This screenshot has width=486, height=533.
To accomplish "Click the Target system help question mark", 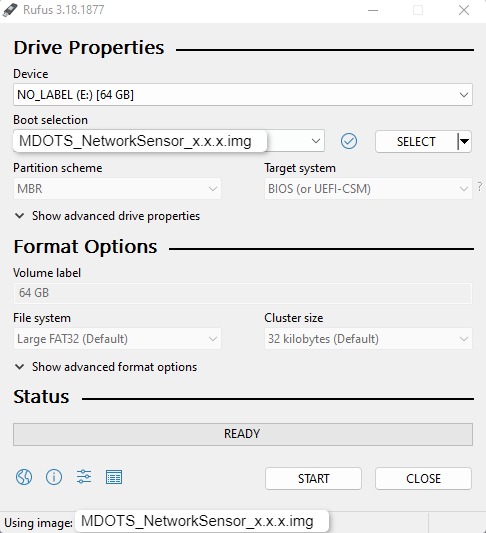I will click(480, 187).
